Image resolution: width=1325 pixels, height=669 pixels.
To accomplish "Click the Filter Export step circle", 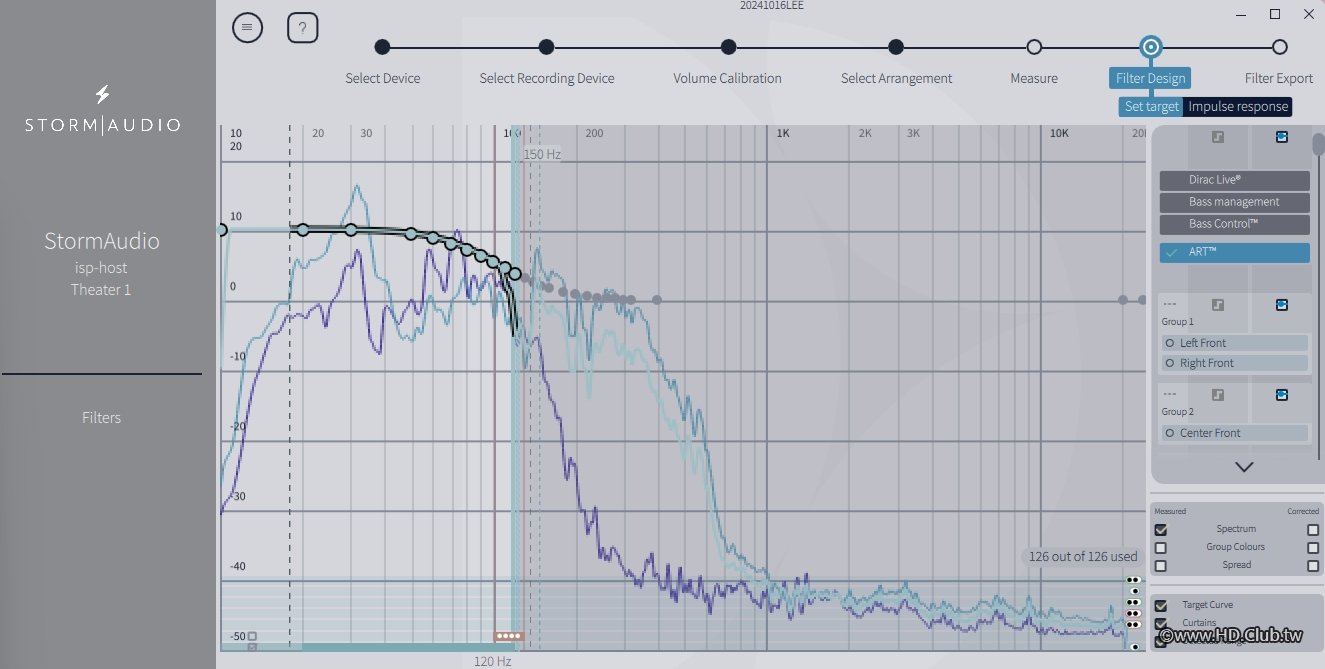I will (x=1279, y=47).
